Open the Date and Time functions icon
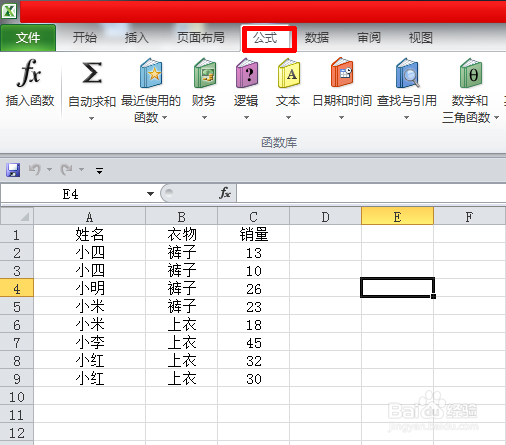Image resolution: width=506 pixels, height=445 pixels. pos(342,73)
